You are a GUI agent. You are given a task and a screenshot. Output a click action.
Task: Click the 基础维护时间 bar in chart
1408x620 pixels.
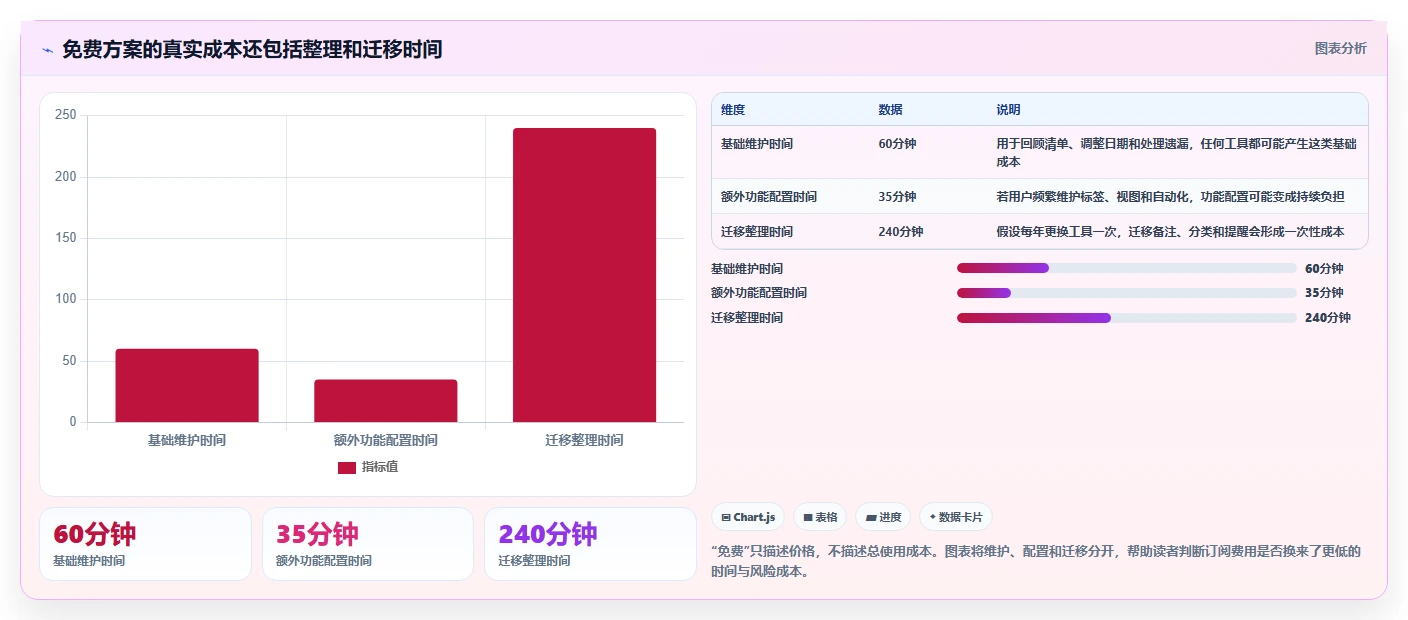(x=187, y=385)
